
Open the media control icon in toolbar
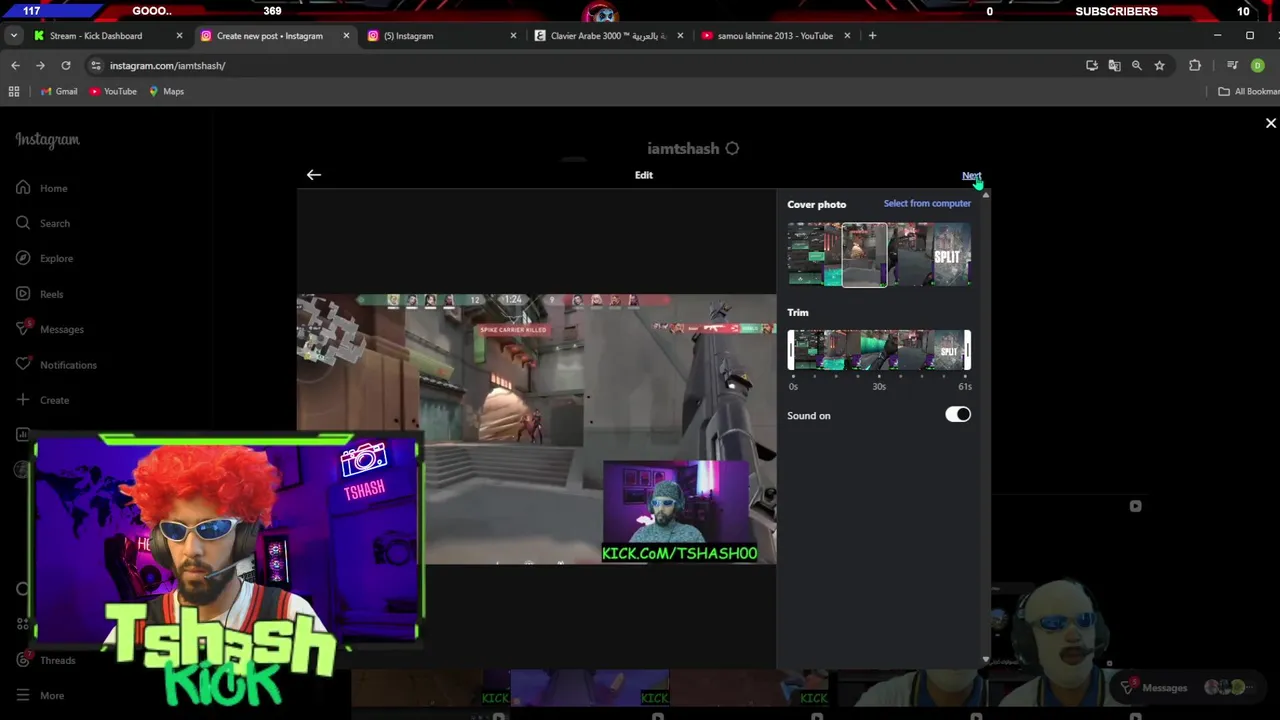point(1232,65)
